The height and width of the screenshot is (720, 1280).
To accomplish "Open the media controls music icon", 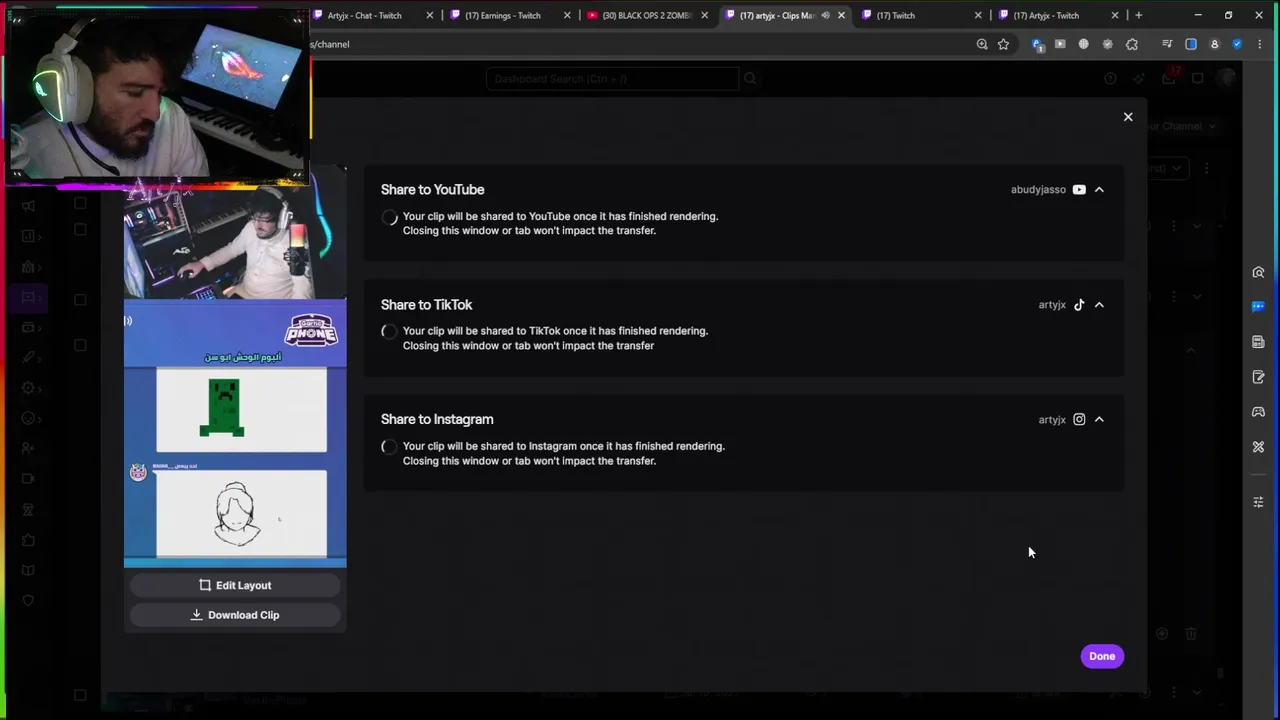I will pyautogui.click(x=1167, y=44).
